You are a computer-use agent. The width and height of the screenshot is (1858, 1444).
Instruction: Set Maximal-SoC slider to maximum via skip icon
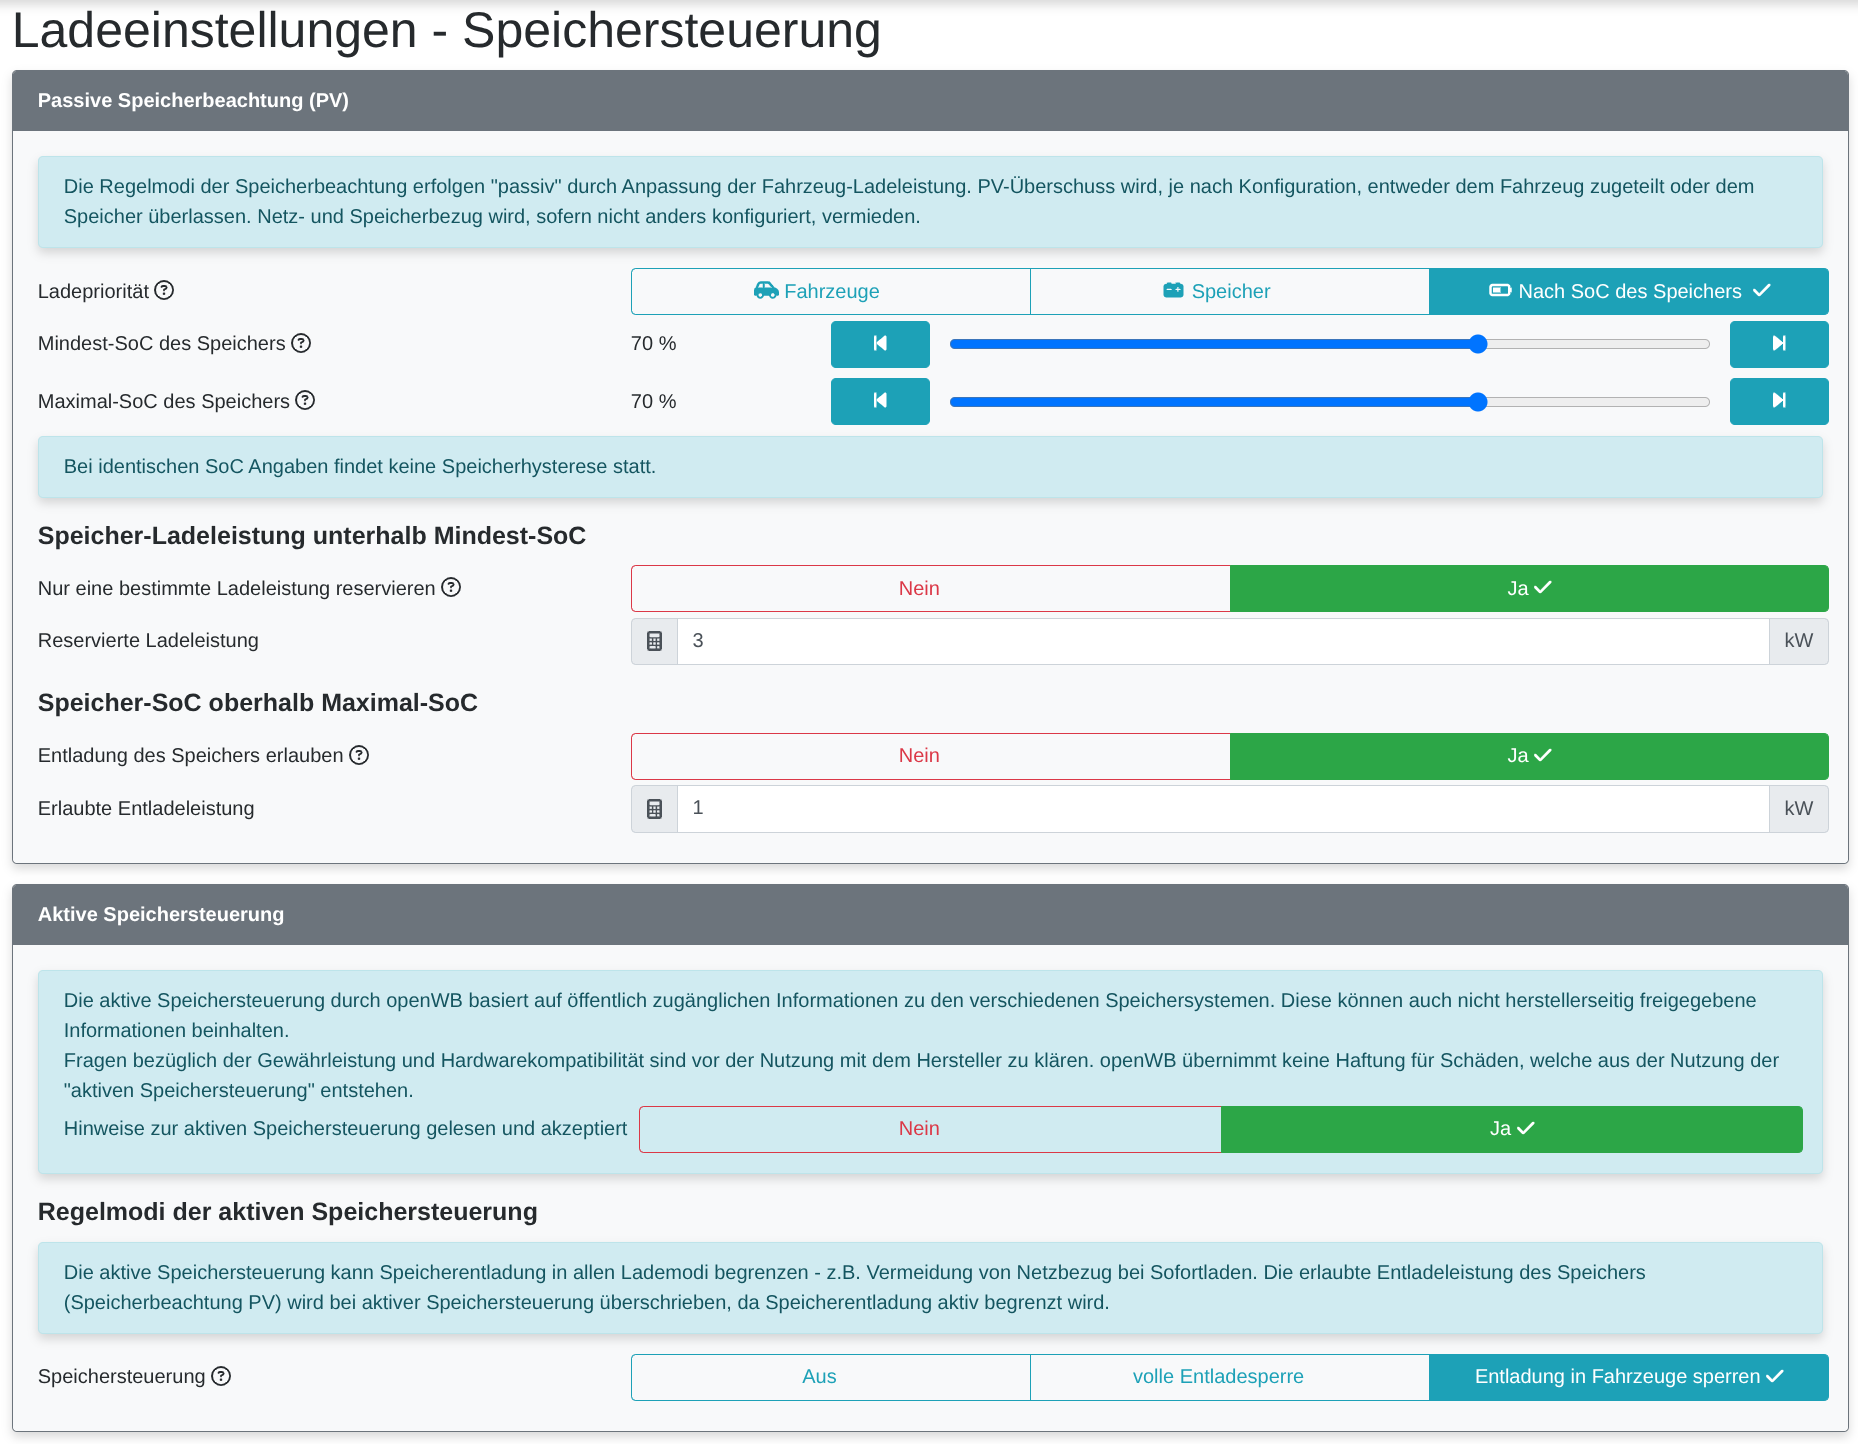click(x=1779, y=401)
